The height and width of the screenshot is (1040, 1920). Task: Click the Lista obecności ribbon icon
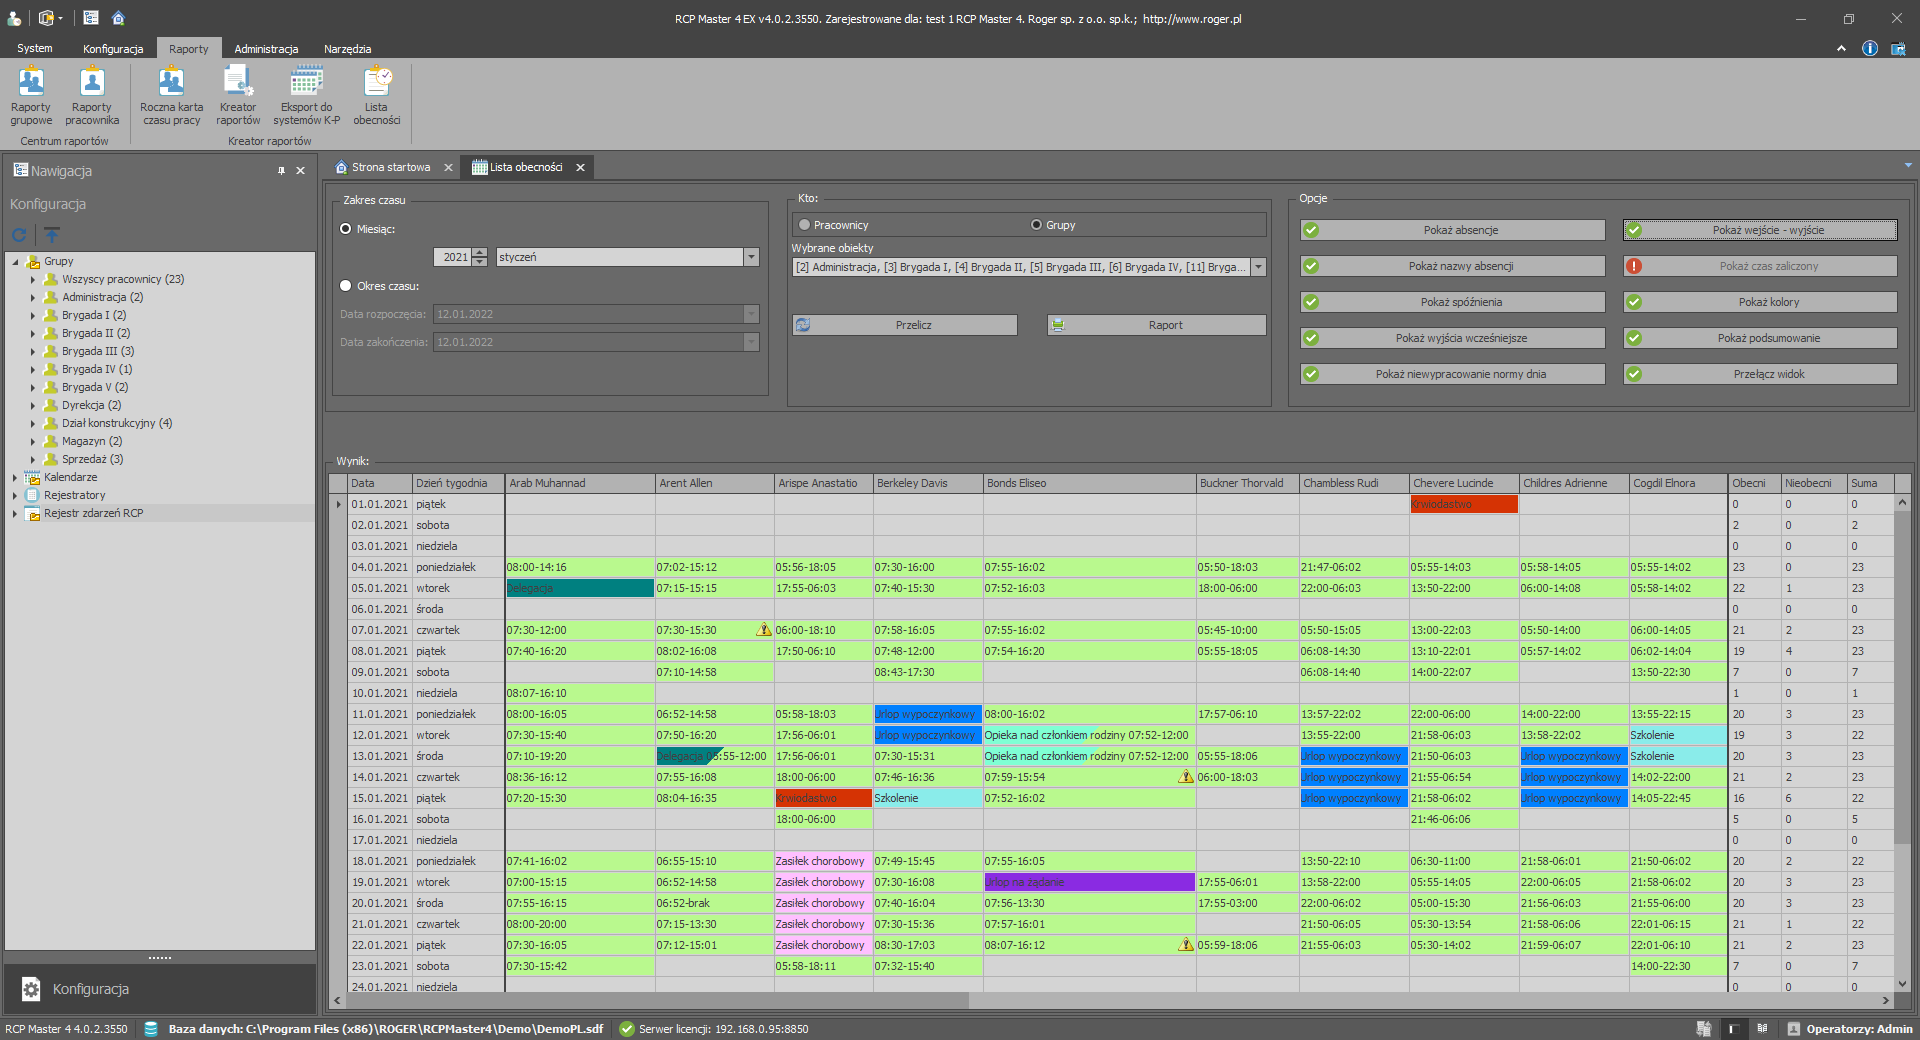point(376,96)
